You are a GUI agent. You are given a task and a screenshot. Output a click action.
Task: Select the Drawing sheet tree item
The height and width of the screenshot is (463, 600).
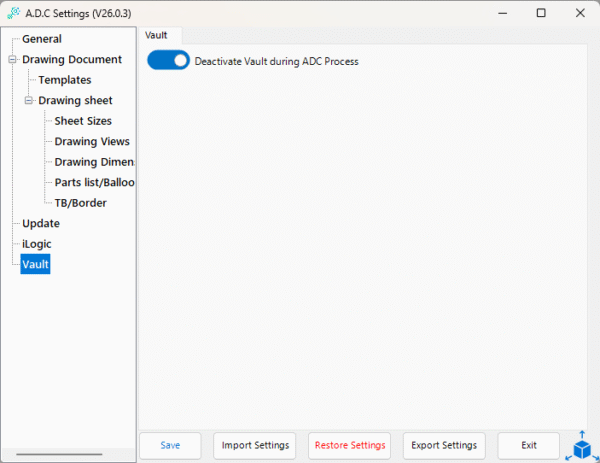click(75, 100)
